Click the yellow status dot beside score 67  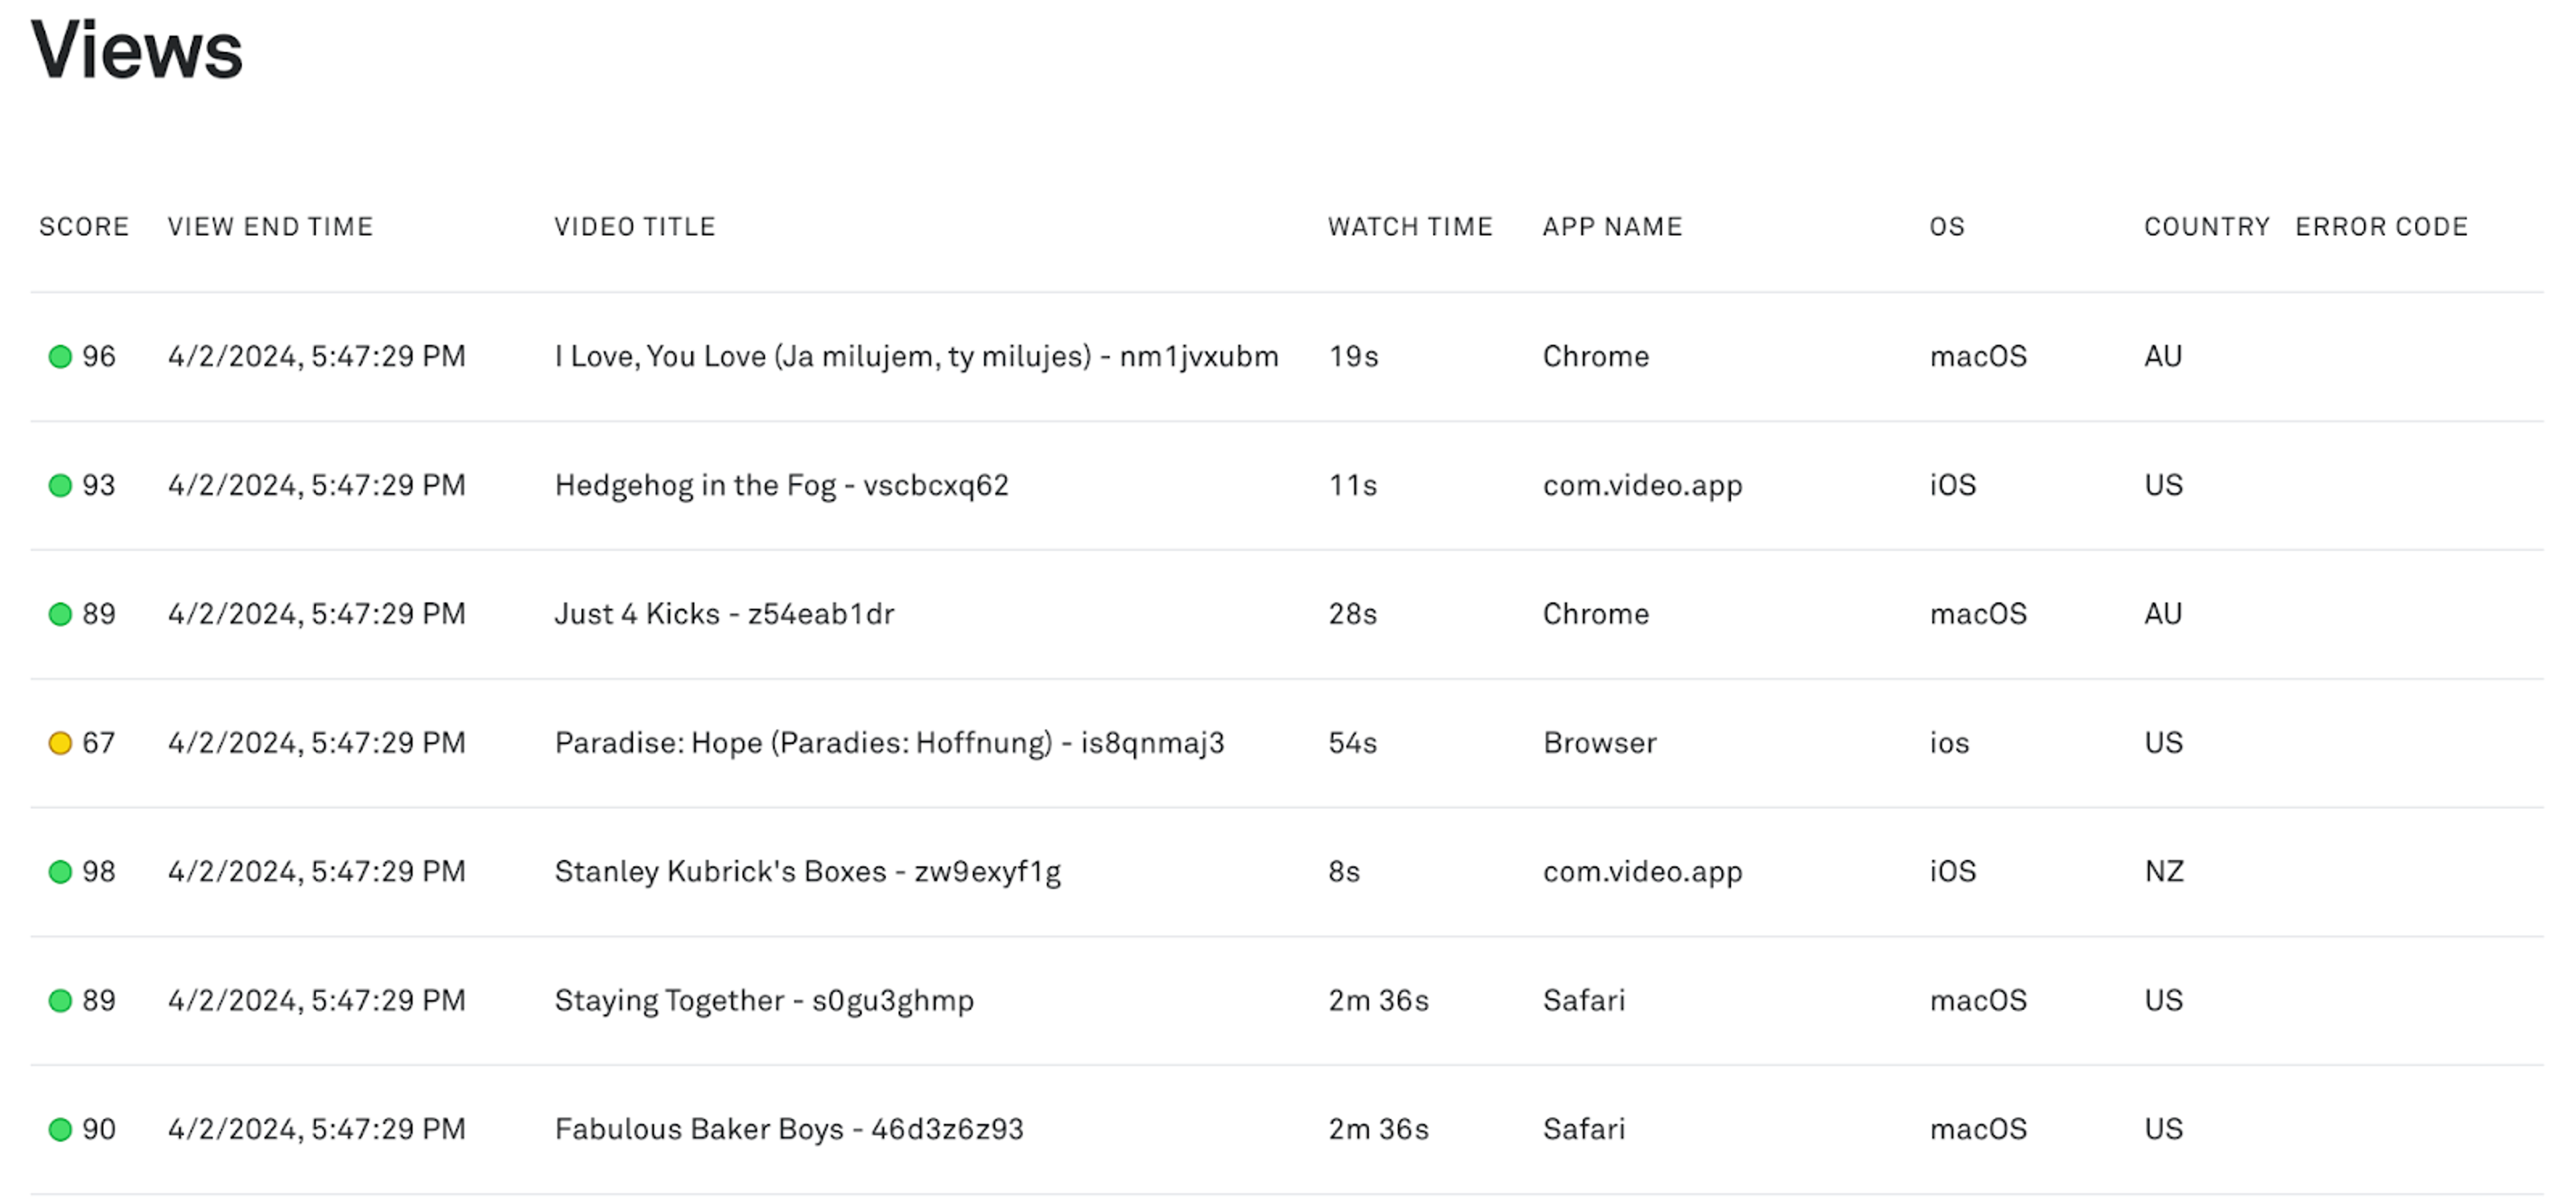(x=60, y=743)
